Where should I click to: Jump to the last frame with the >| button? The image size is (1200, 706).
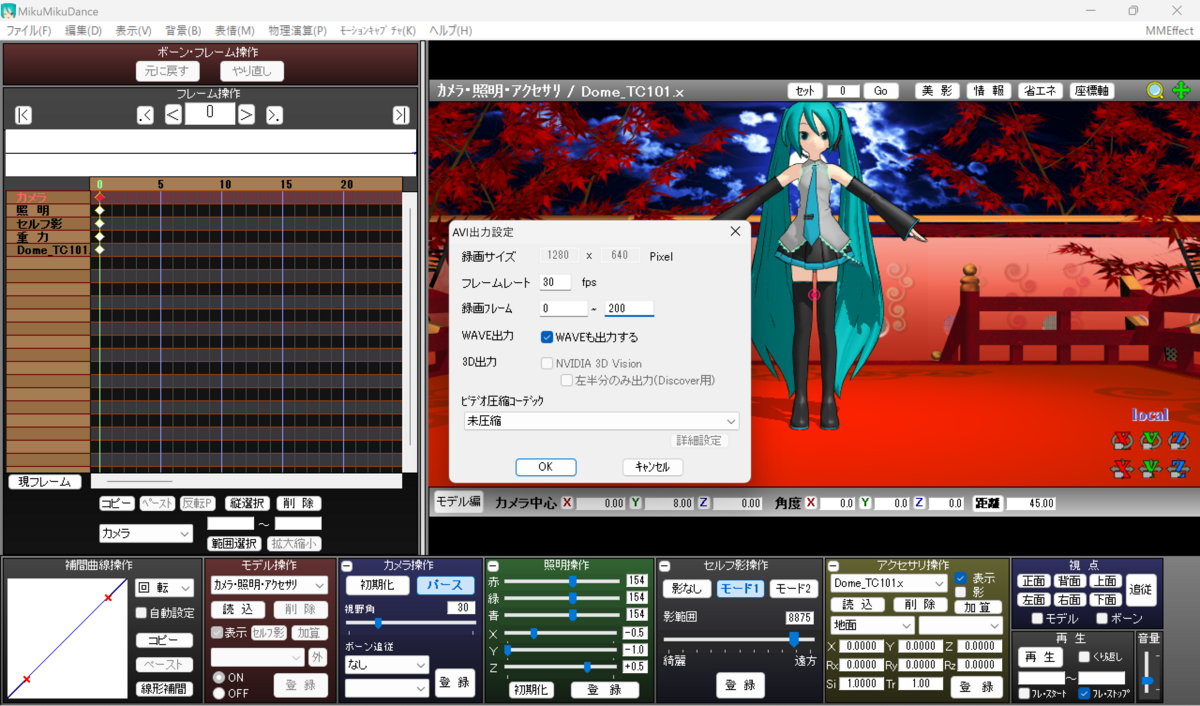point(401,115)
